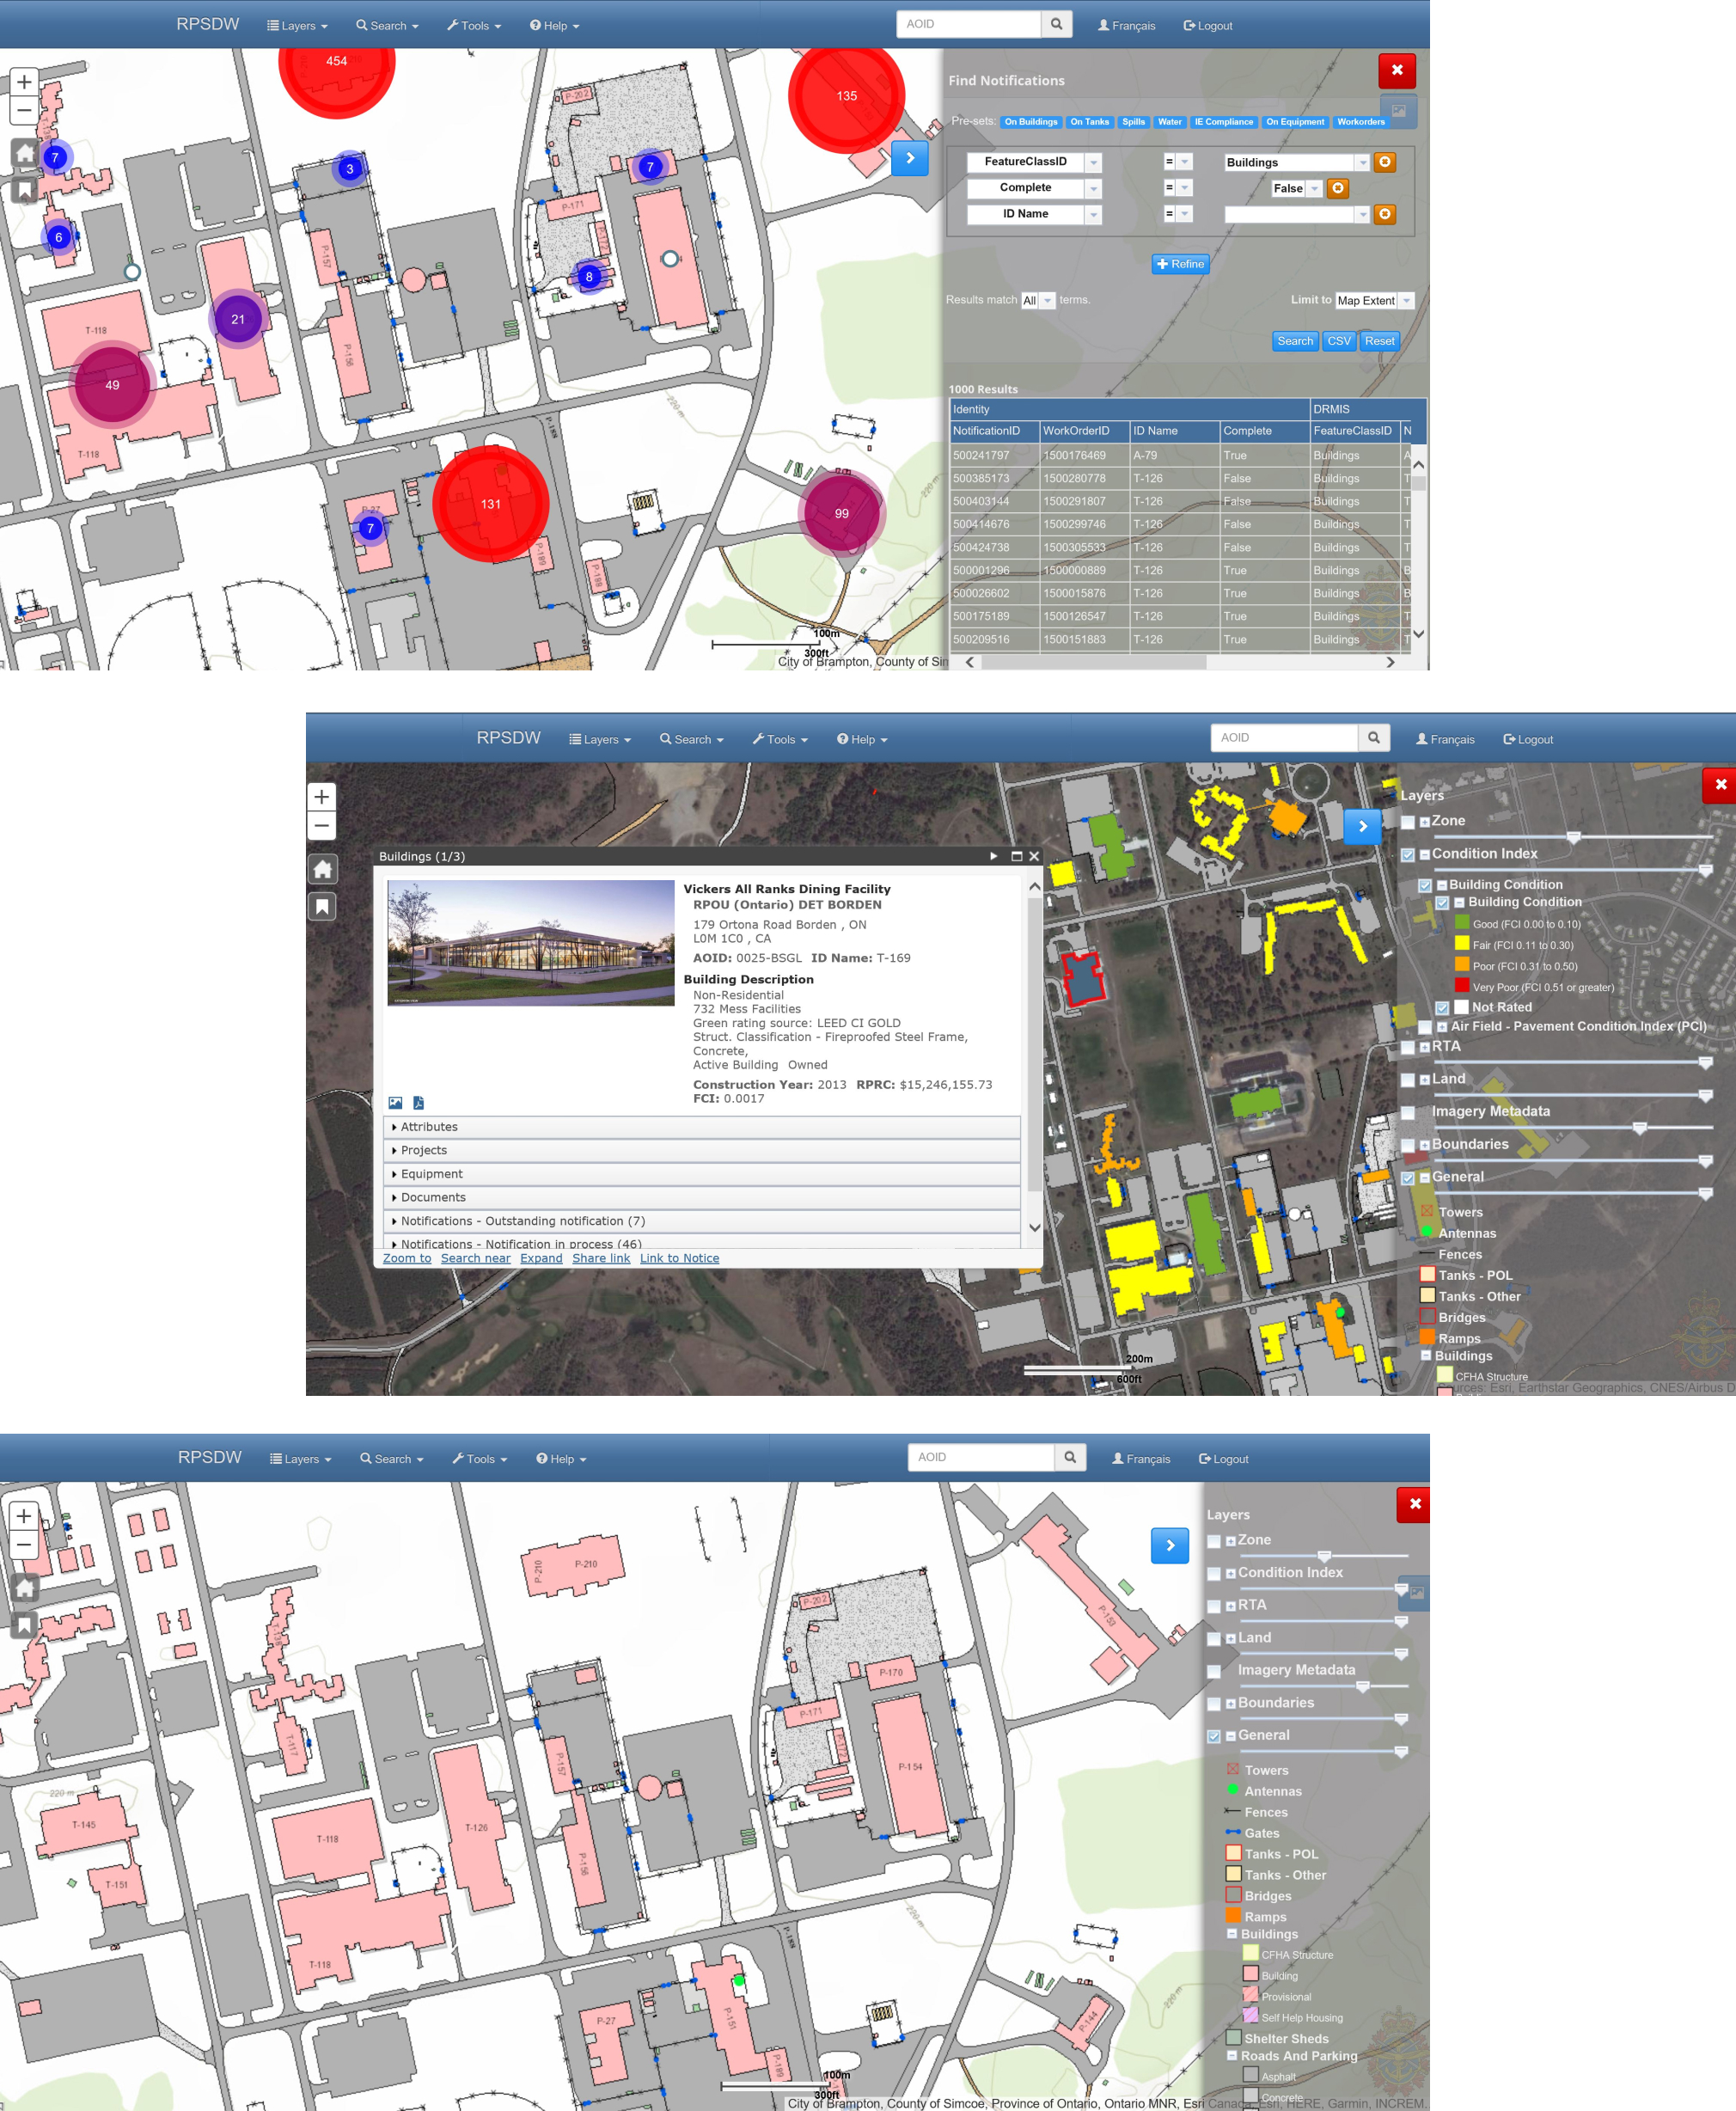Remove the FeatureClassID Buildings filter row
This screenshot has height=2111, width=1736.
[1384, 162]
